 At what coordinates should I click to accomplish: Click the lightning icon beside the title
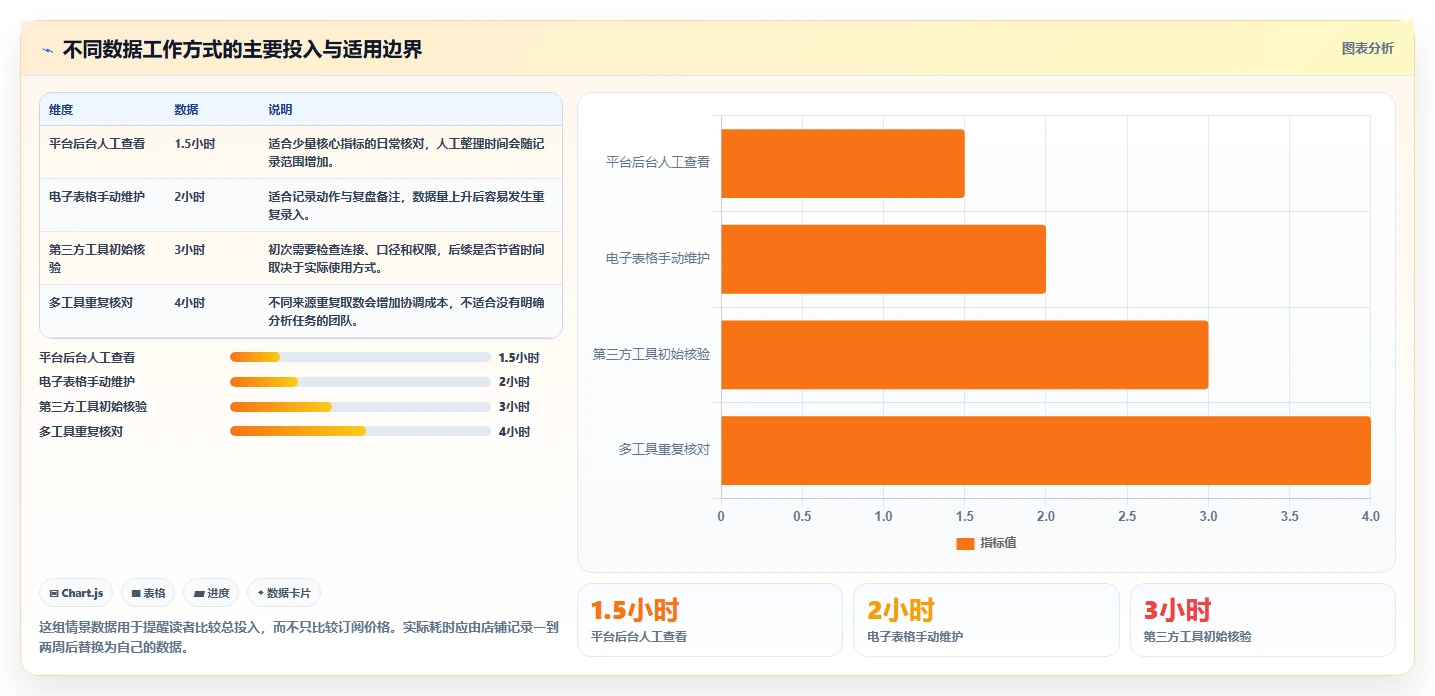point(47,50)
